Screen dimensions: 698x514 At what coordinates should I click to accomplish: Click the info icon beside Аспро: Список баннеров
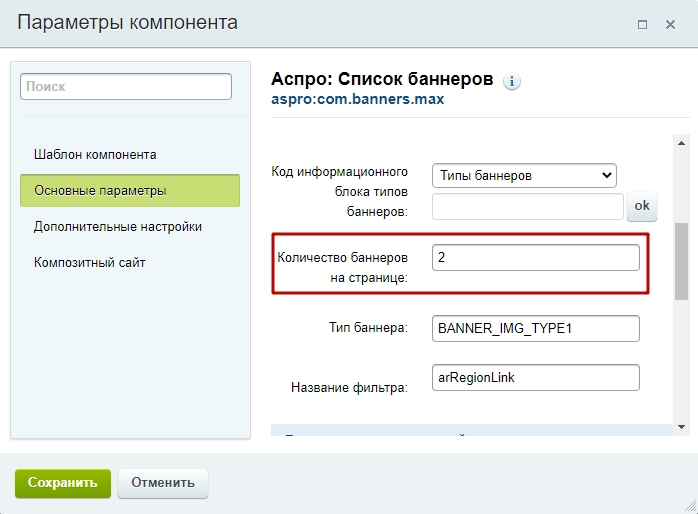[511, 81]
